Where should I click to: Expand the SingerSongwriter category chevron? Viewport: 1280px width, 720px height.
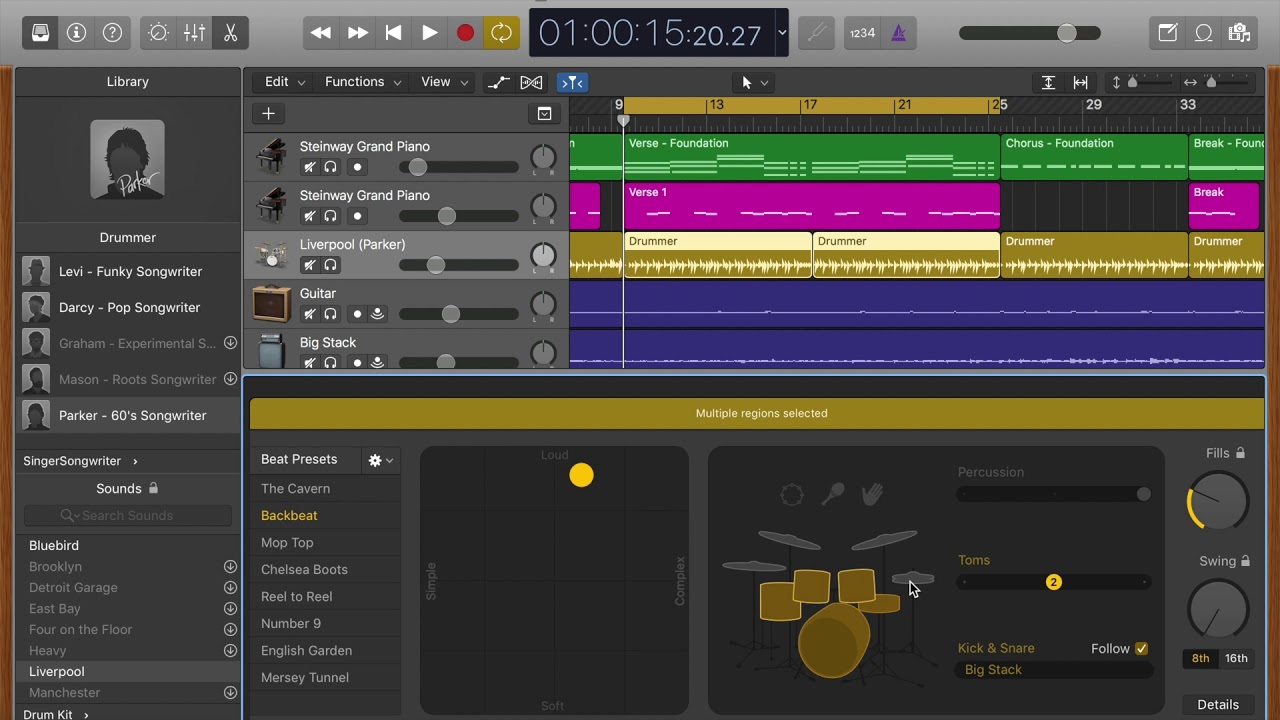pyautogui.click(x=135, y=461)
